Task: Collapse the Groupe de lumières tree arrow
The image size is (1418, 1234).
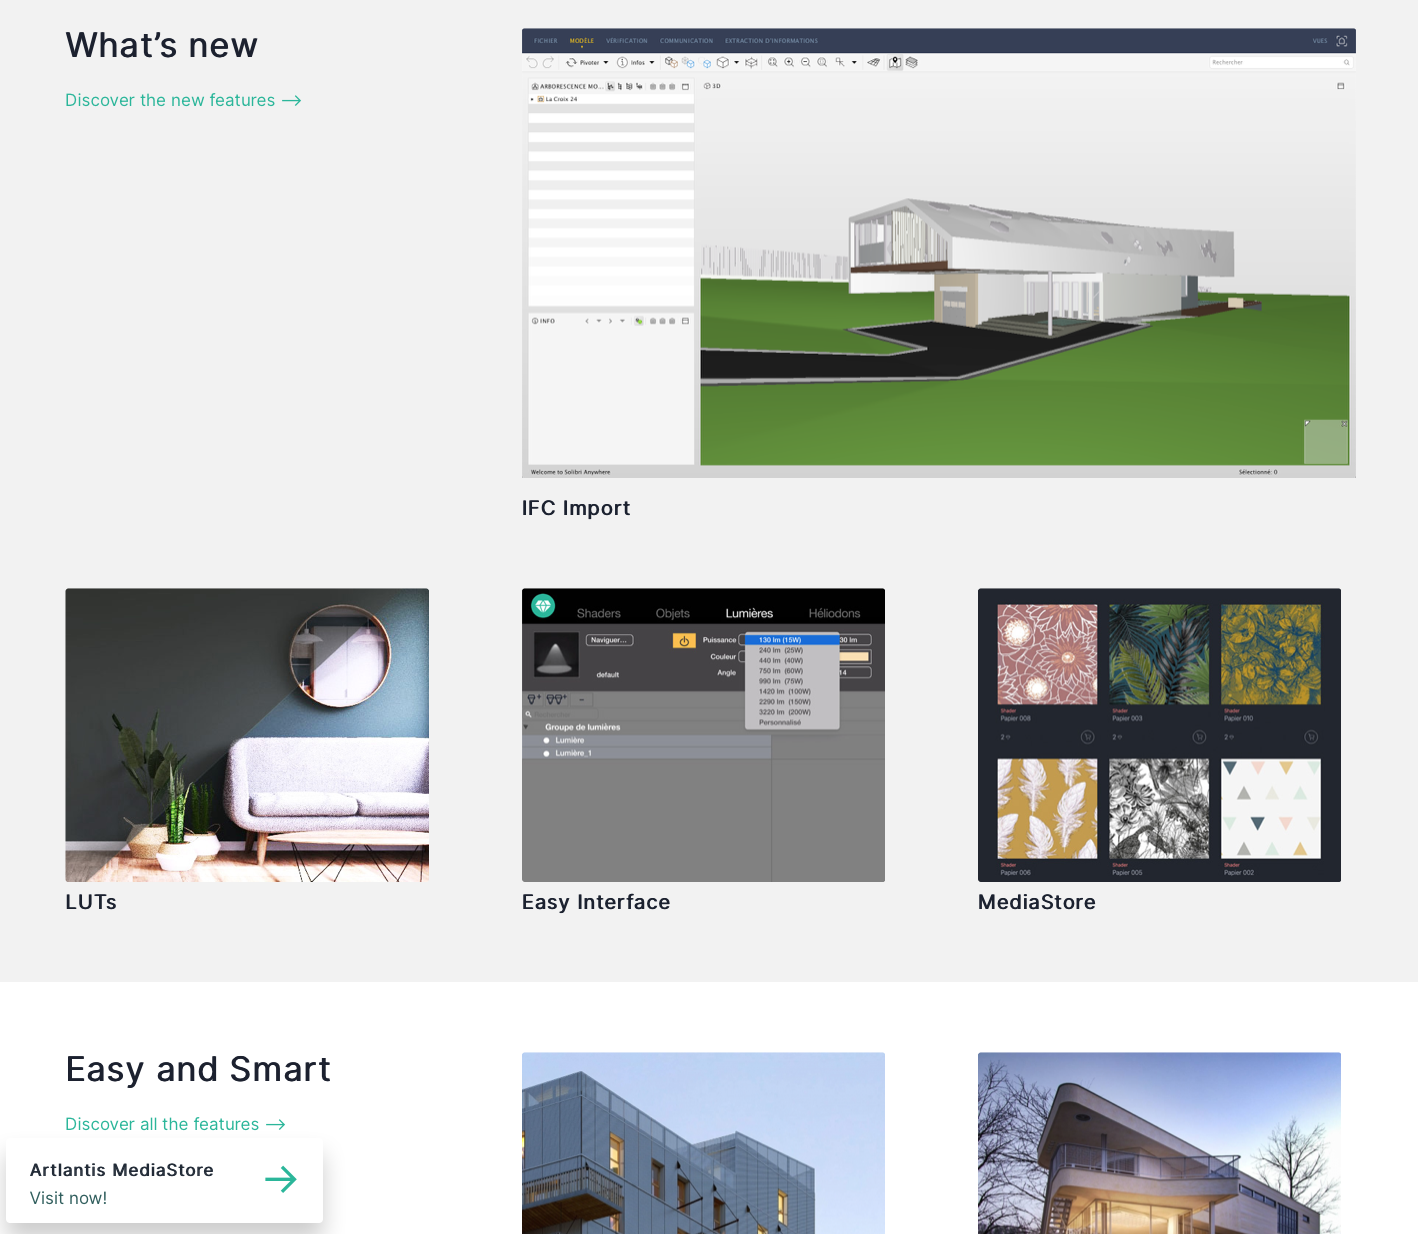Action: click(x=527, y=727)
